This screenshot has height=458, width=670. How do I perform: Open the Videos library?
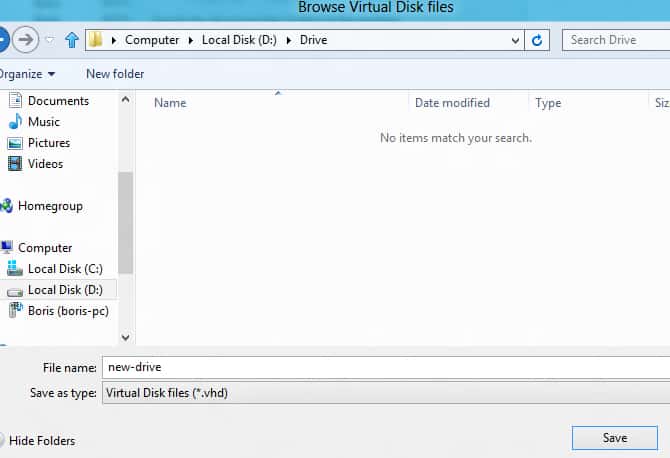click(45, 164)
